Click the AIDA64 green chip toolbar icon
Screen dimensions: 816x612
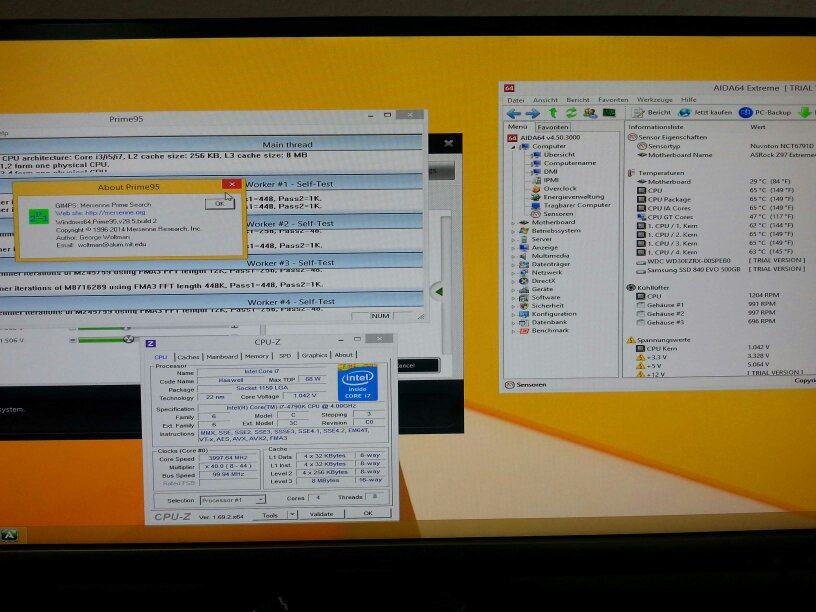click(x=609, y=112)
